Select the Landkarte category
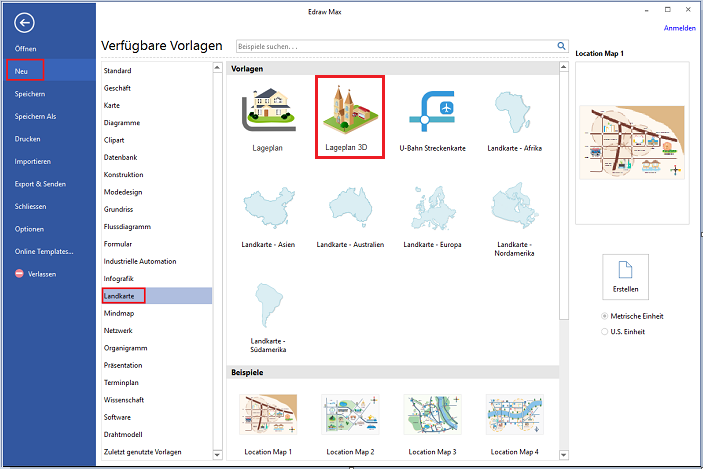The height and width of the screenshot is (469, 703). (157, 296)
